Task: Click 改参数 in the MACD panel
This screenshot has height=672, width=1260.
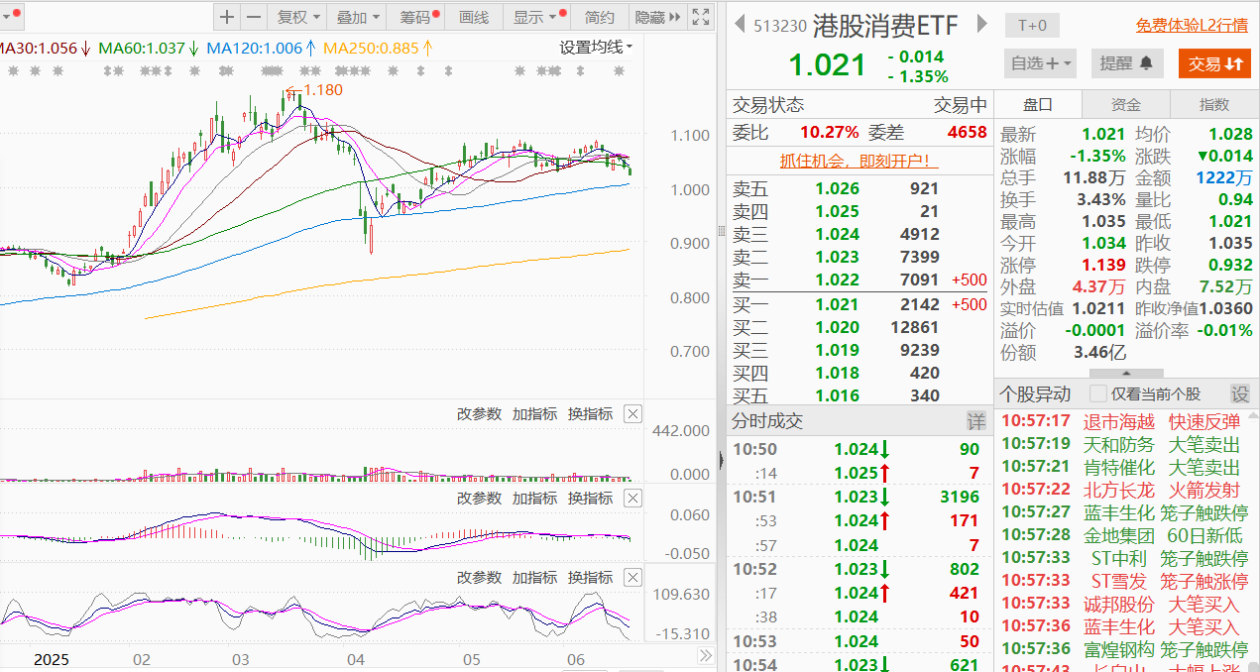Action: [x=479, y=498]
